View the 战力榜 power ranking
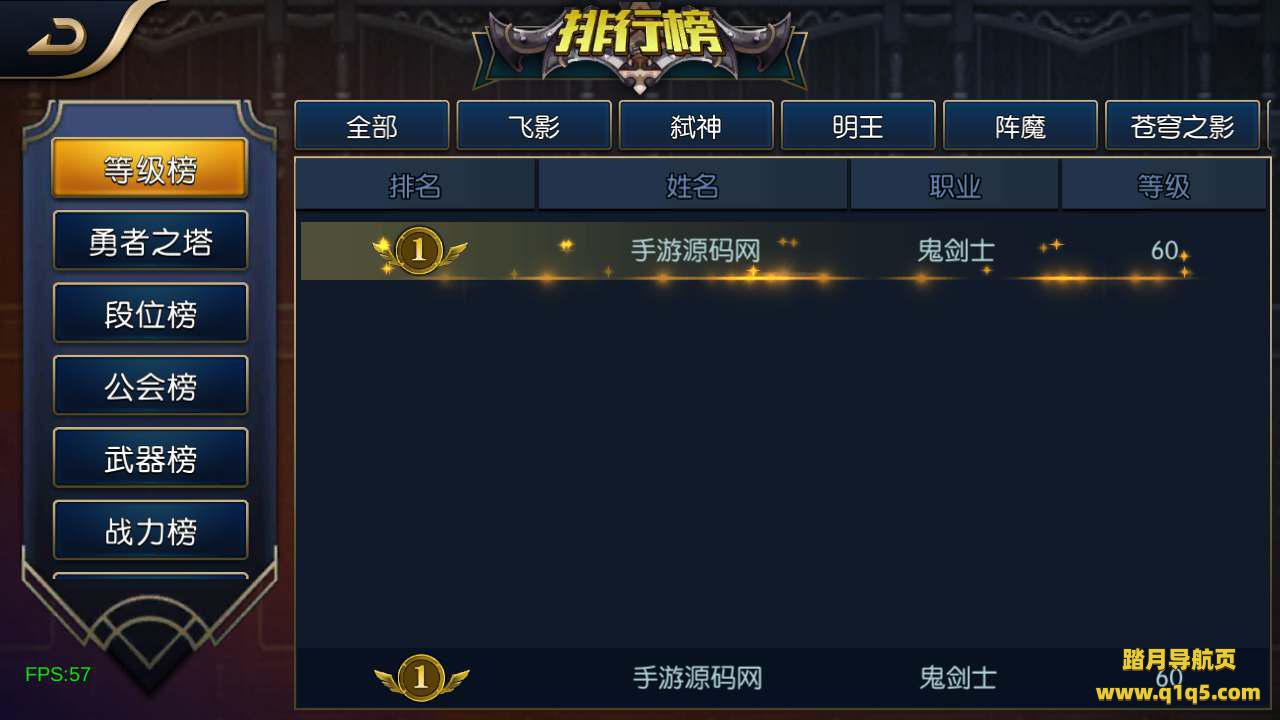 tap(150, 530)
